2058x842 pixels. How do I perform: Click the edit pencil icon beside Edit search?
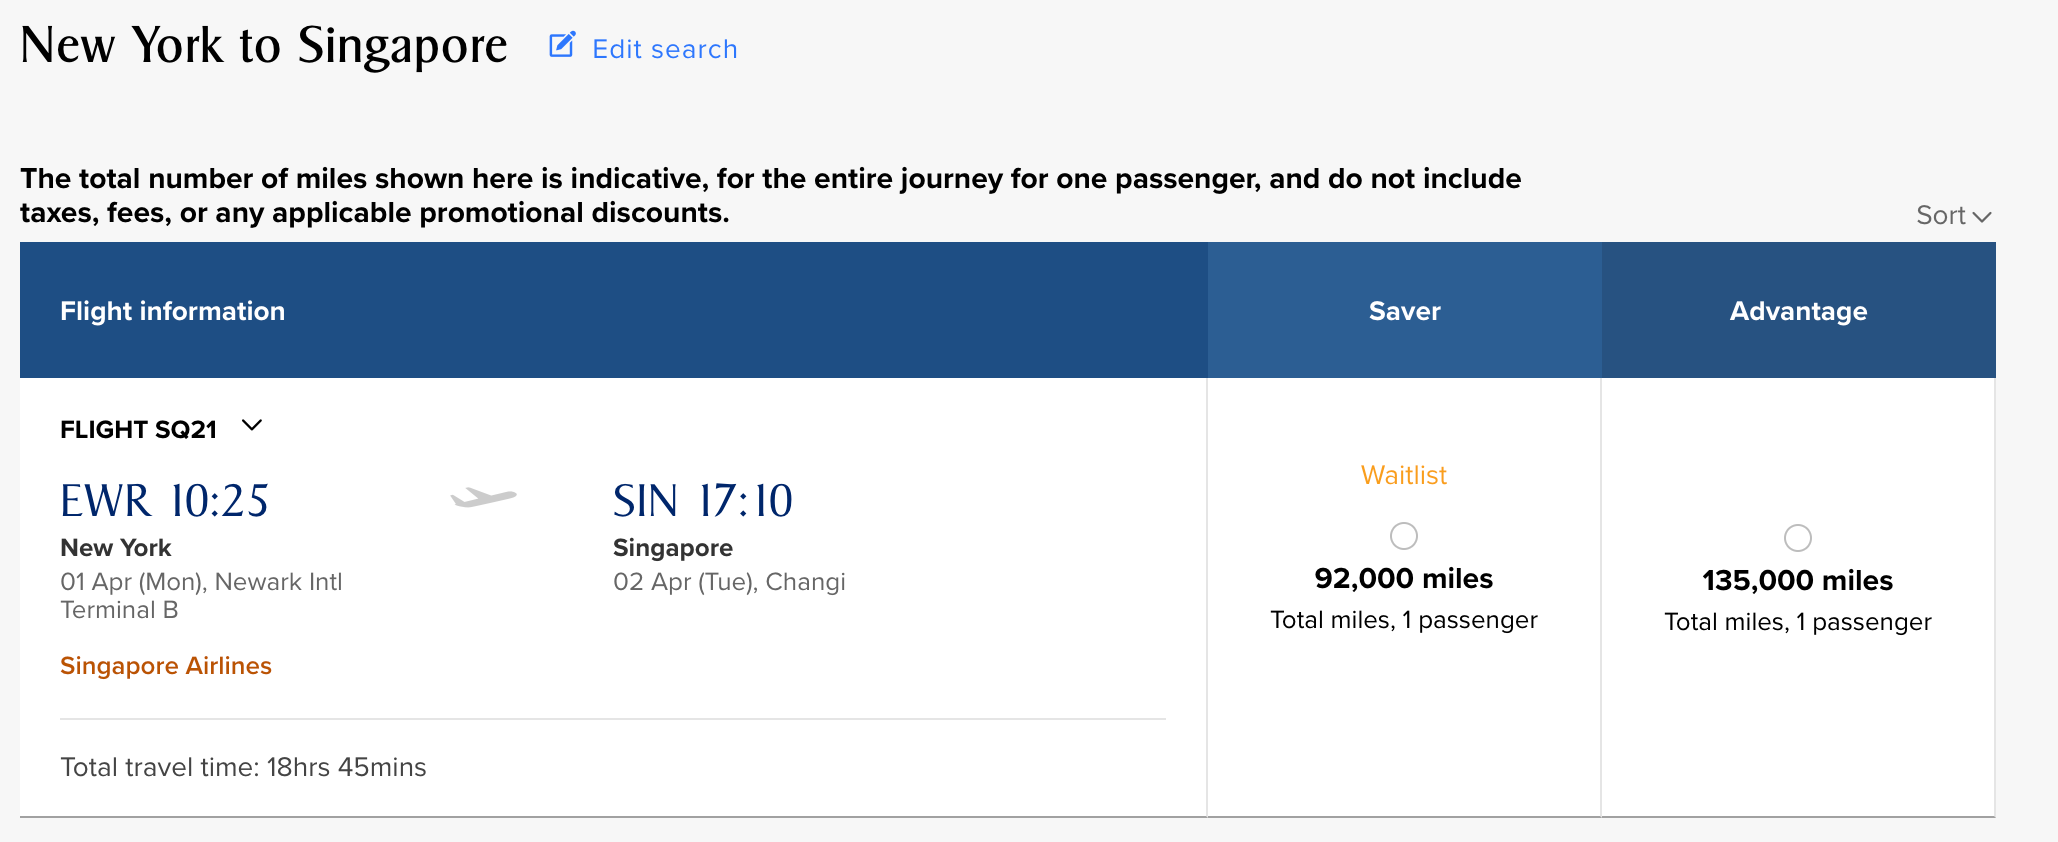[x=562, y=45]
